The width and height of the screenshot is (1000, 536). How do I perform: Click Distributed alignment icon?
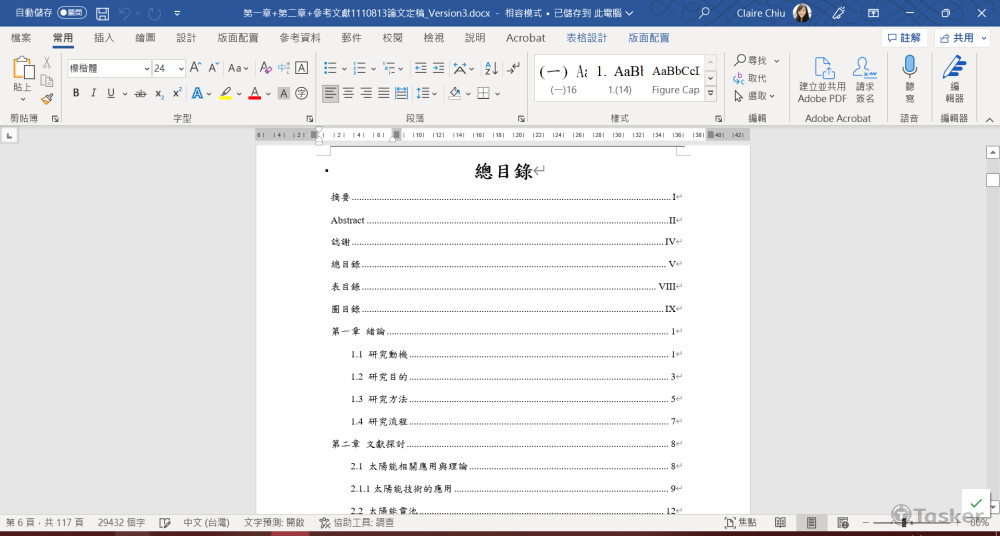pos(401,93)
